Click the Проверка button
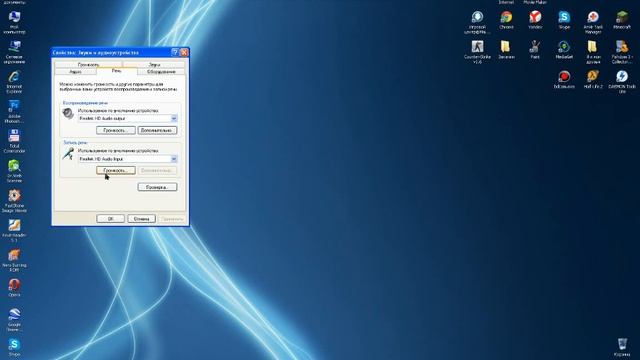The width and height of the screenshot is (640, 360). (x=157, y=187)
